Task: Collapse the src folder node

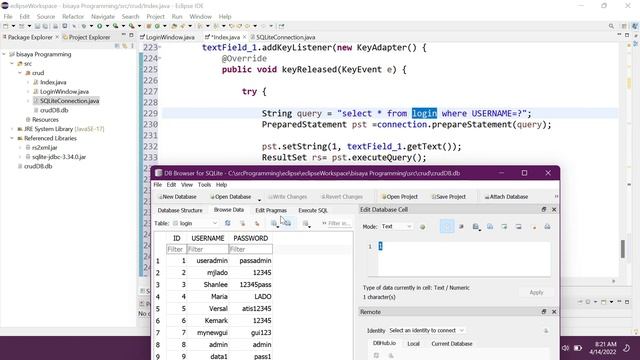Action: pyautogui.click(x=12, y=64)
